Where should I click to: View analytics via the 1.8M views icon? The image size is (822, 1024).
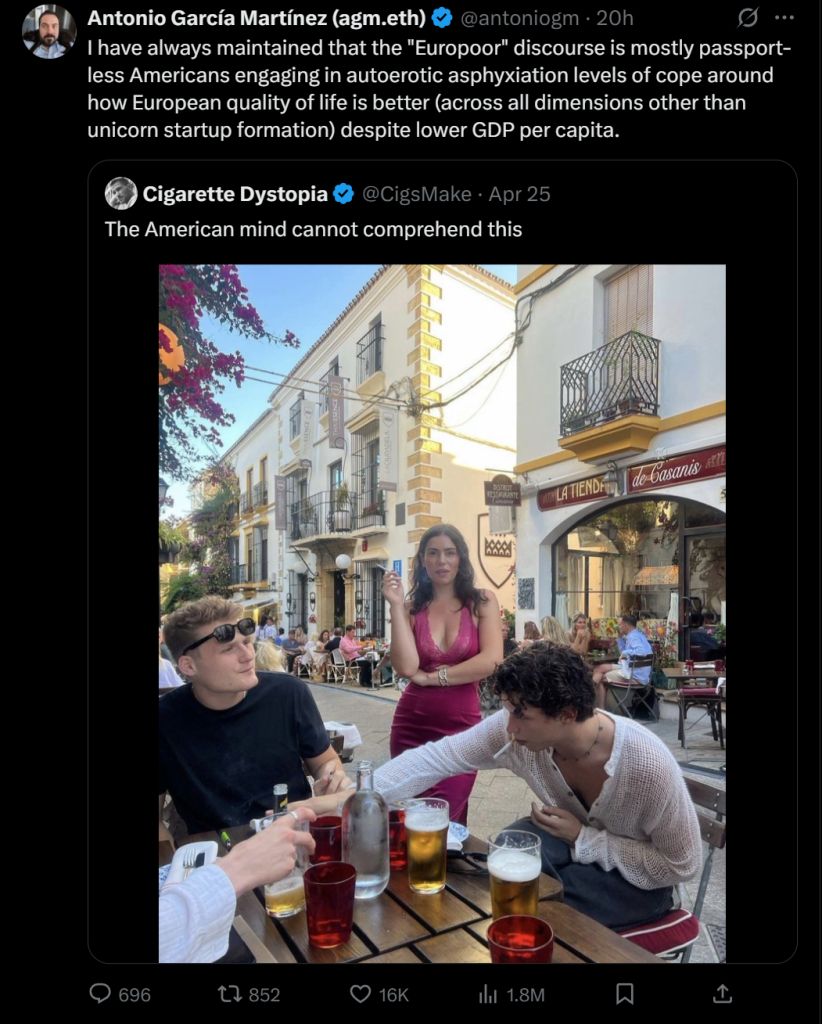(x=488, y=994)
